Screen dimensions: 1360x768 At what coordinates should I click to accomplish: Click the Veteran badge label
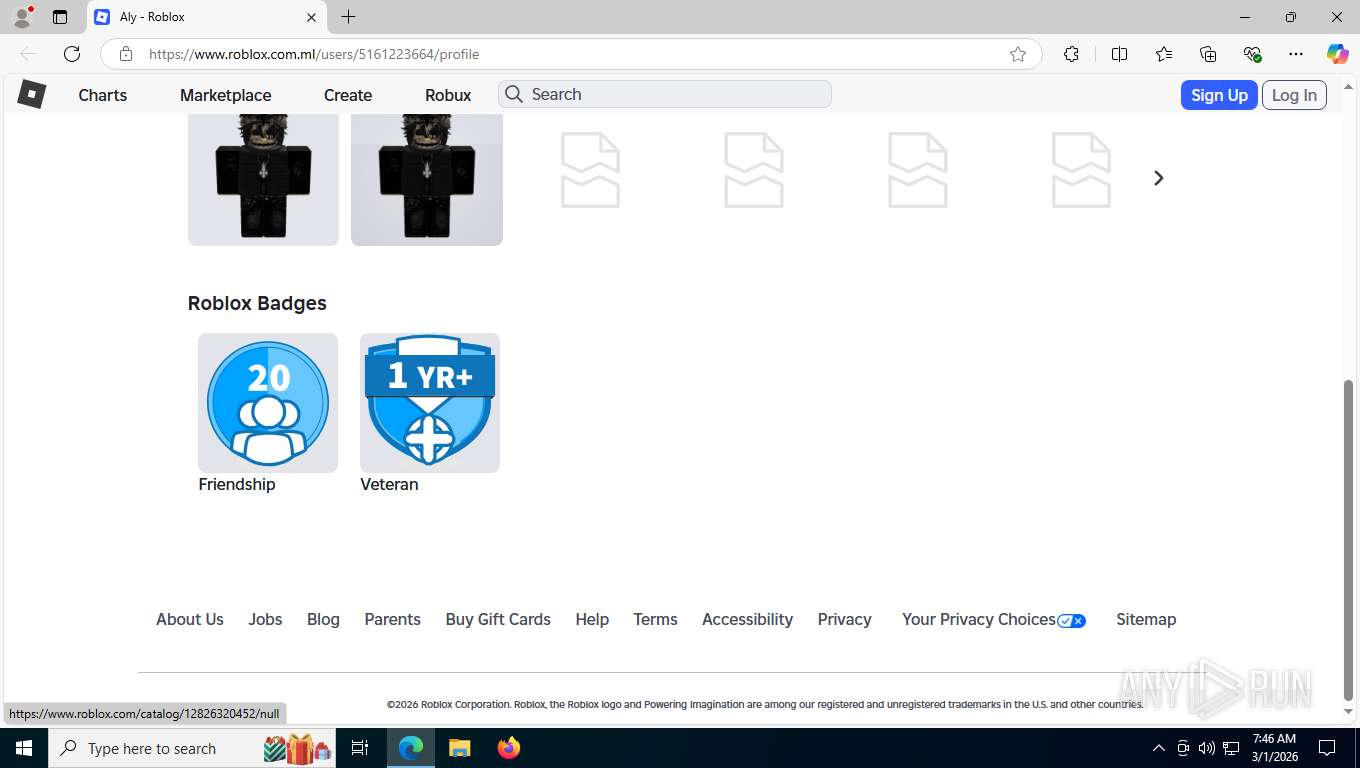pos(389,484)
